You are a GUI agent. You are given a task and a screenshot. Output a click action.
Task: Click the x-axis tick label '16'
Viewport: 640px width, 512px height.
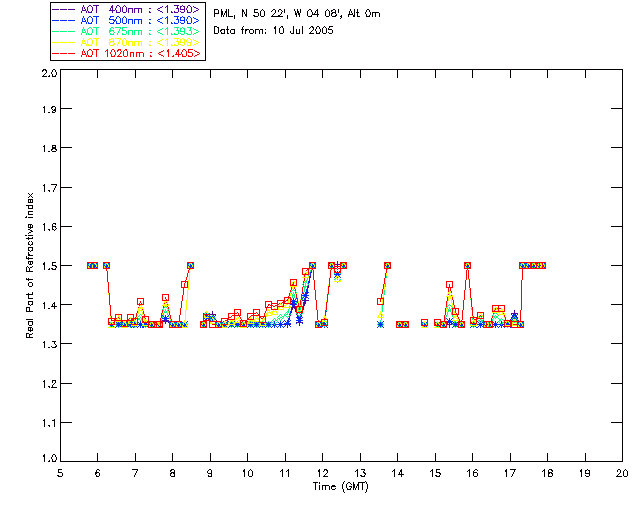[472, 473]
